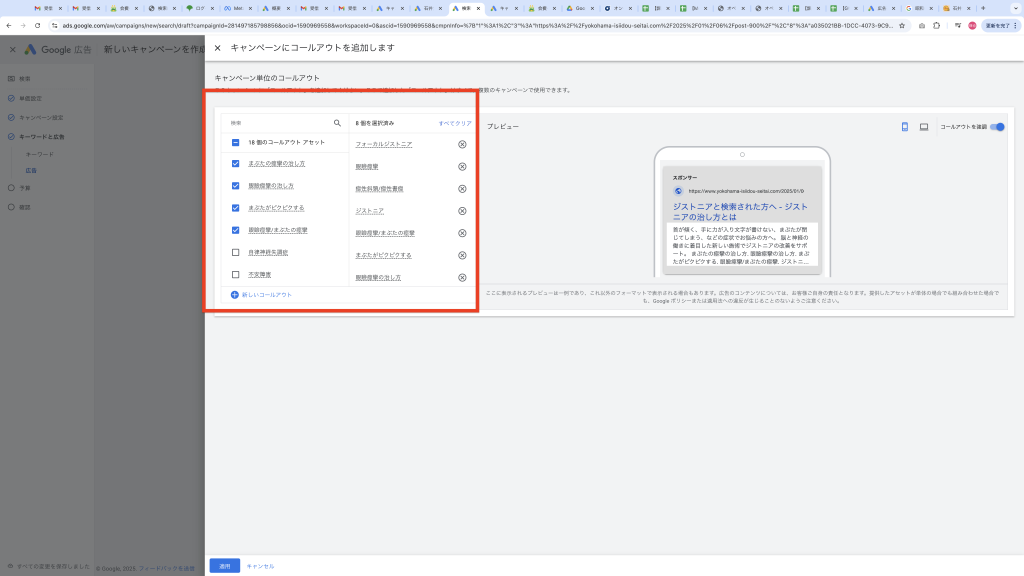Click the search magnifier icon in callout list
The height and width of the screenshot is (576, 1024).
point(337,123)
